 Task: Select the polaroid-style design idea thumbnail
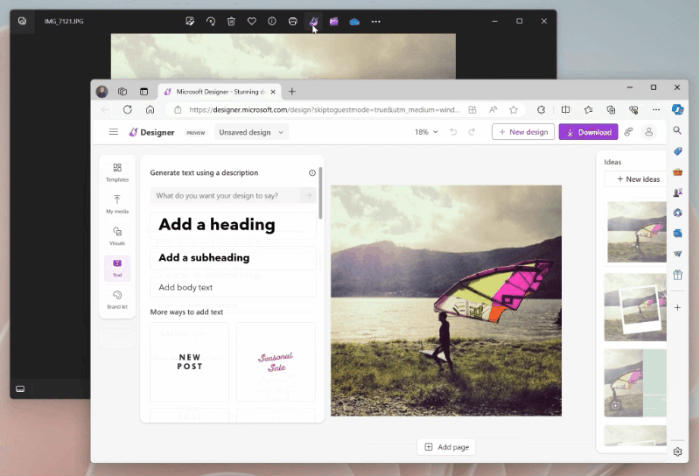(635, 307)
